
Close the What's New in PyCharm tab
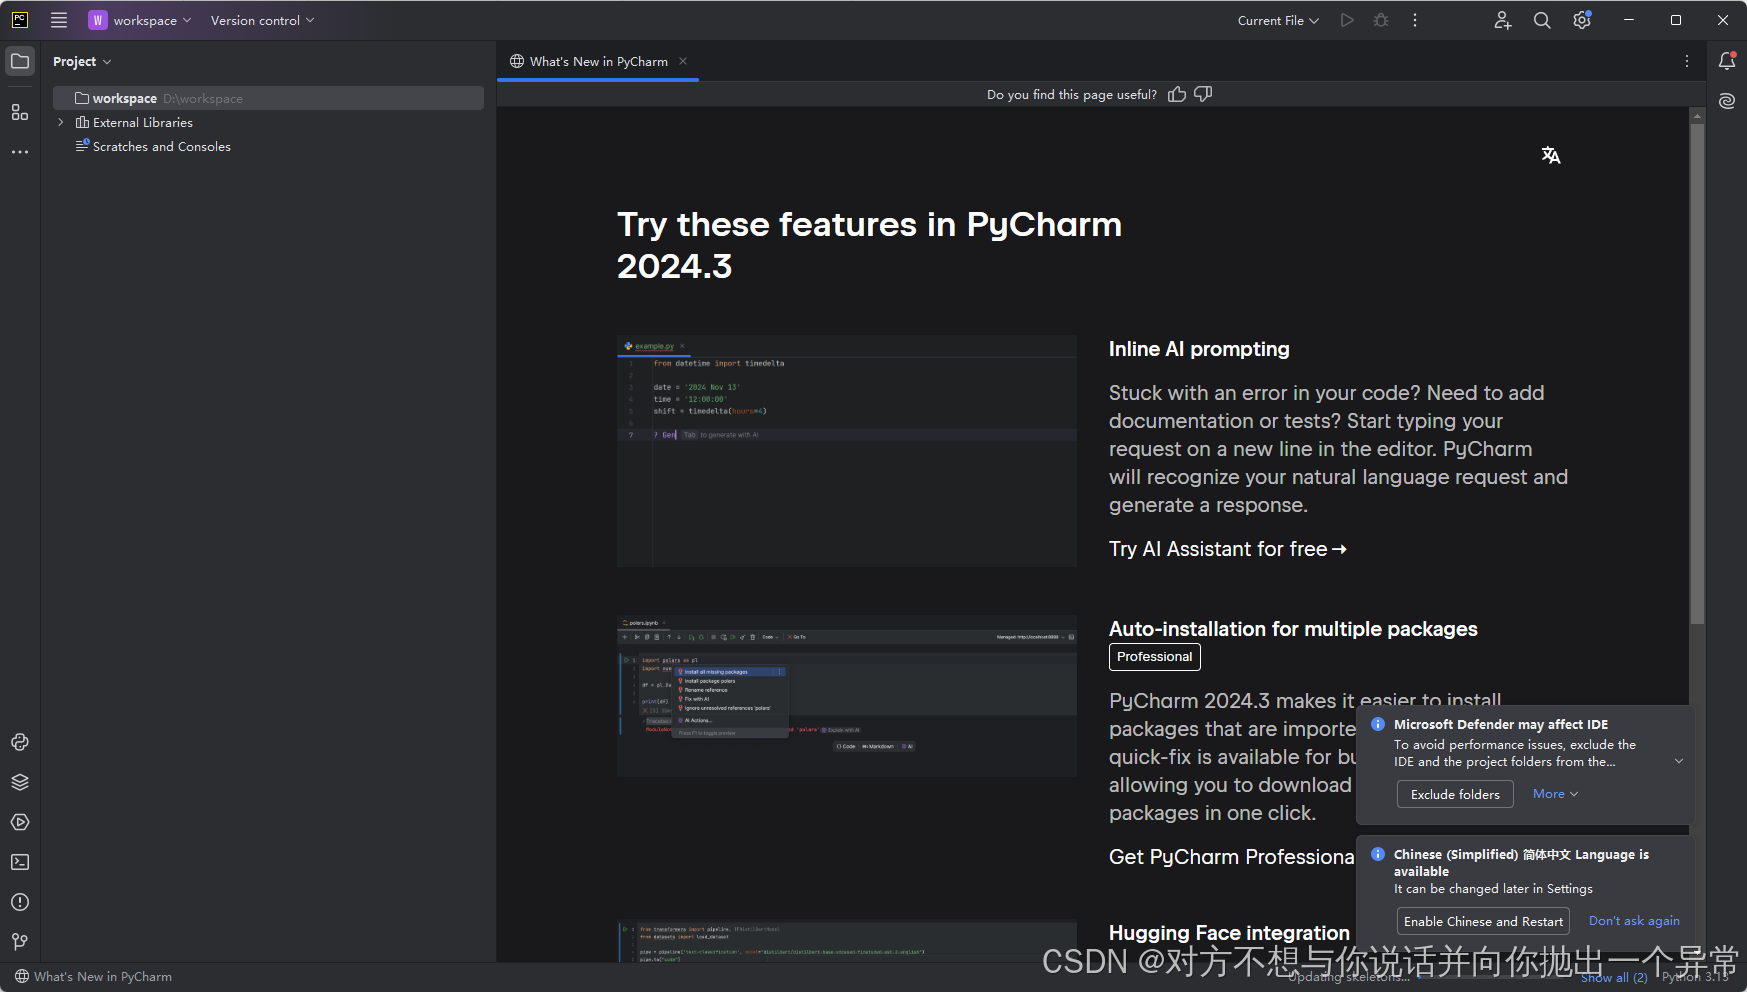(x=683, y=61)
